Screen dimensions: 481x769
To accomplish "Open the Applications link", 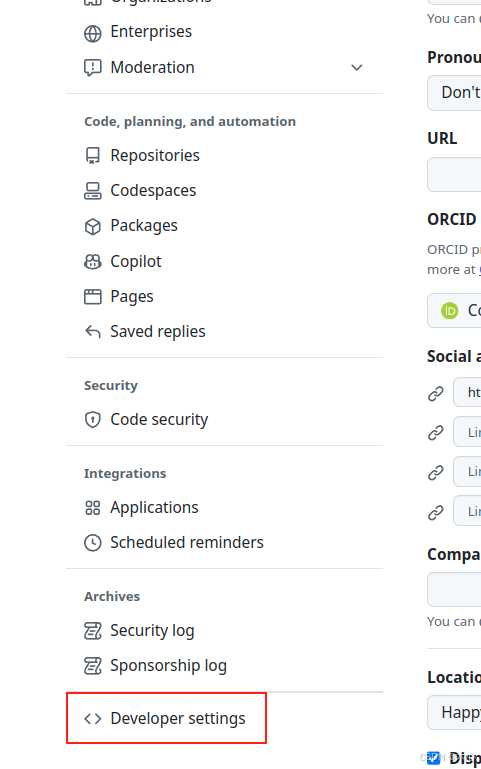I will [x=154, y=508].
